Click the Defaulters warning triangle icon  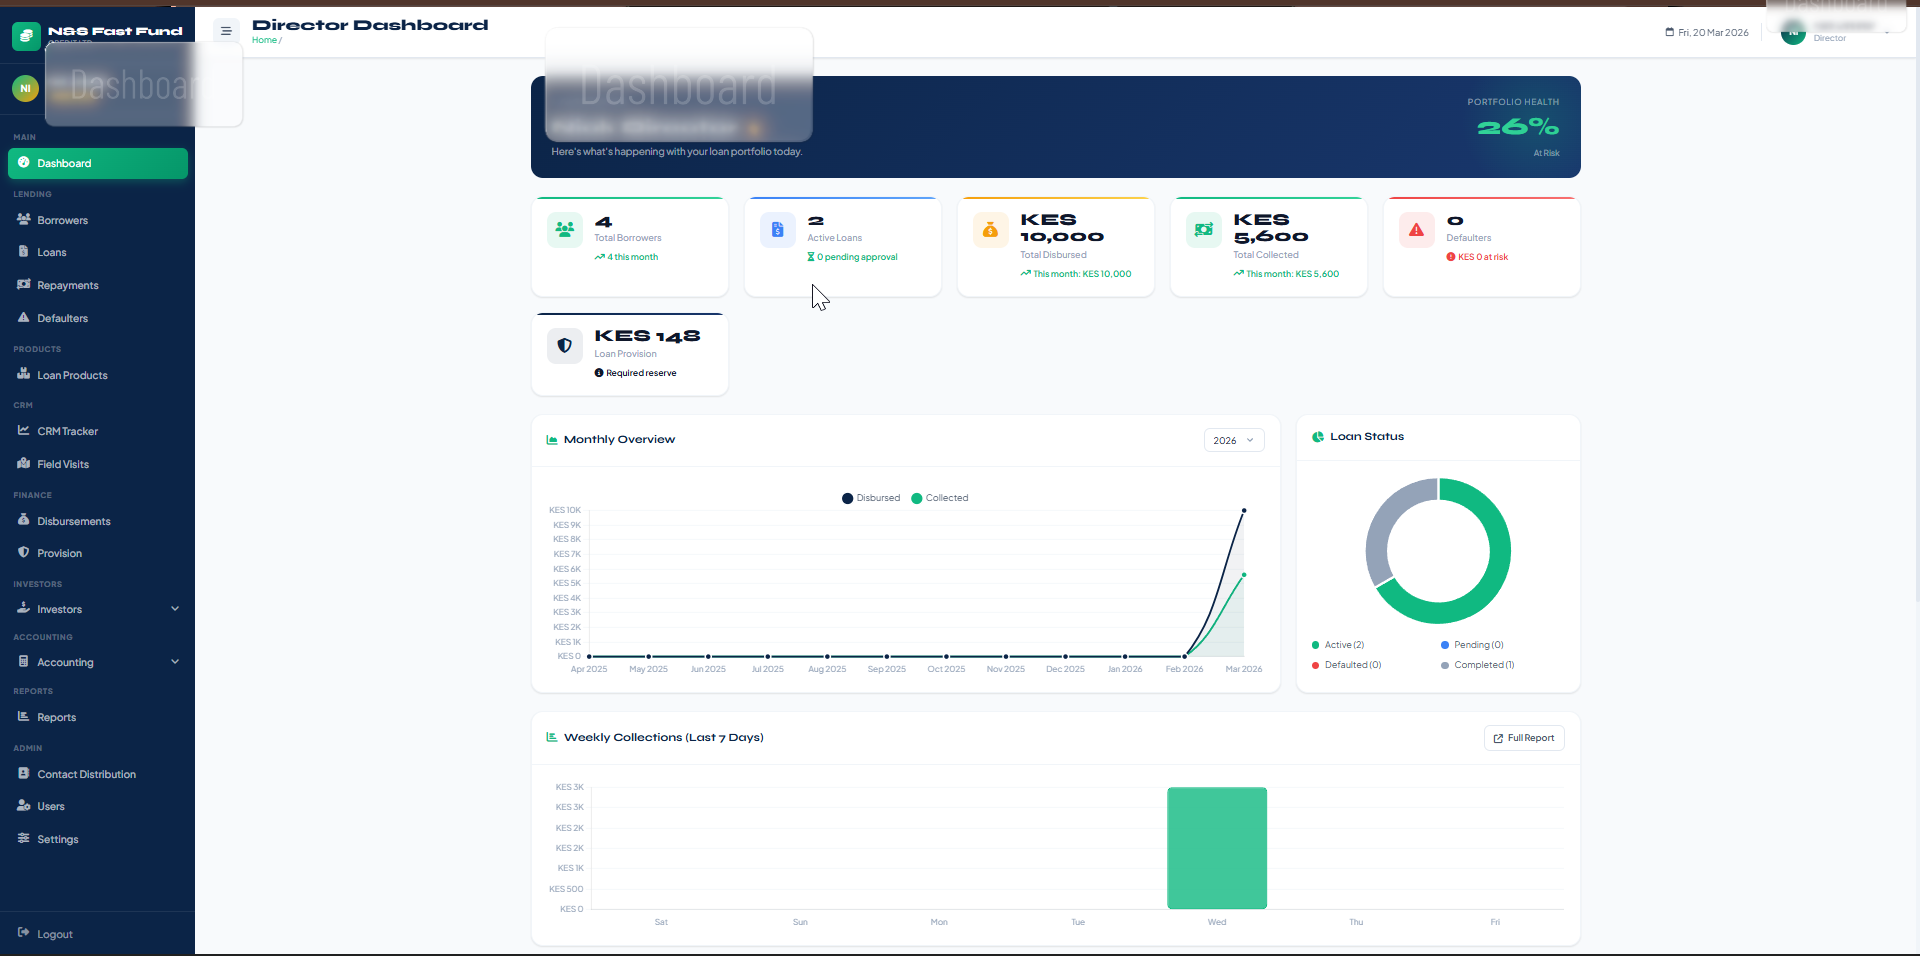click(x=1416, y=229)
